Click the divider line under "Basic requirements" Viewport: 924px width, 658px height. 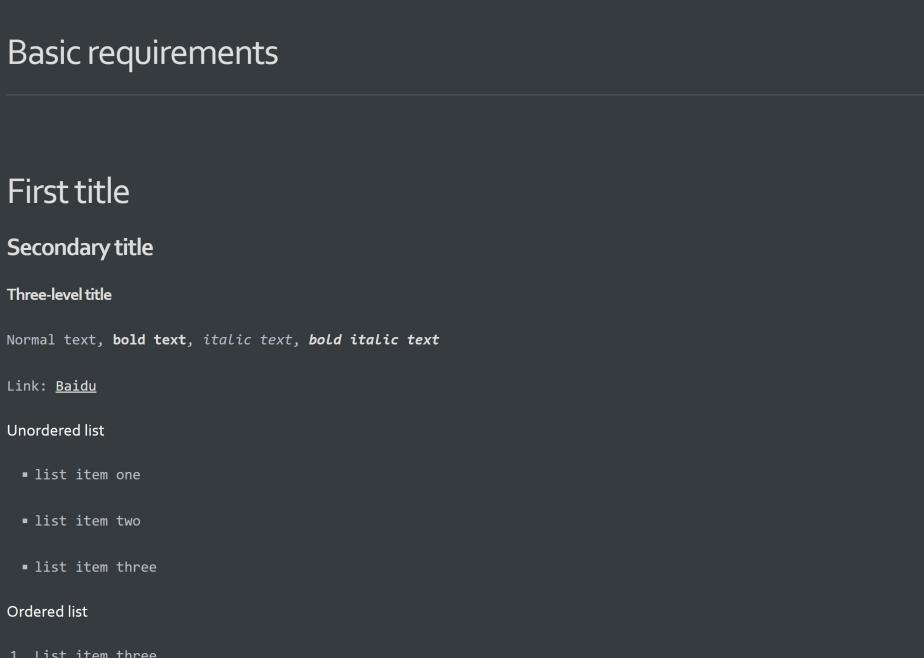coord(462,95)
